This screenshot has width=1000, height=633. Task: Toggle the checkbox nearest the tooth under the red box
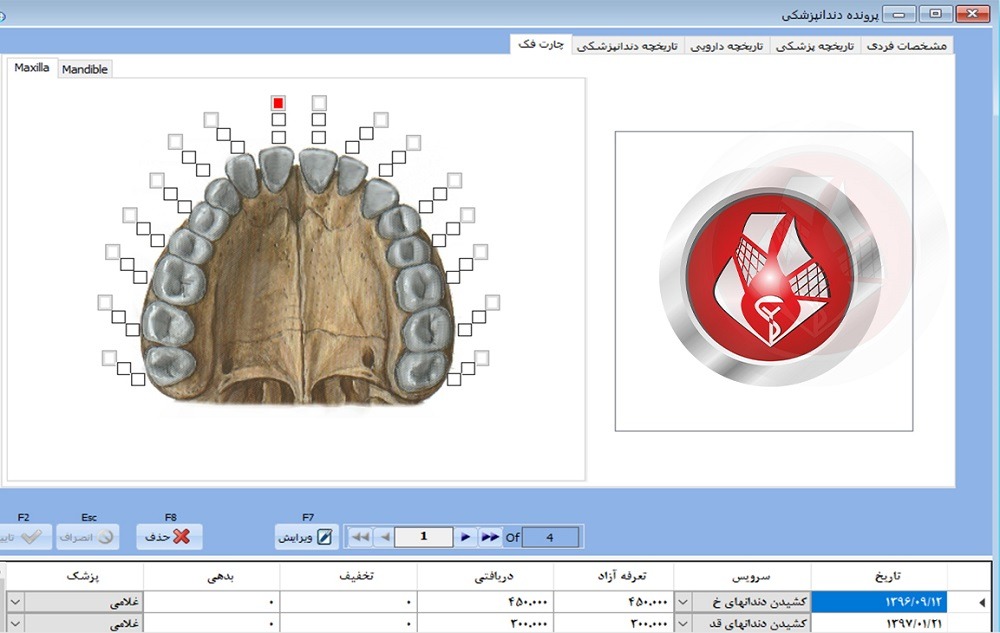279,137
